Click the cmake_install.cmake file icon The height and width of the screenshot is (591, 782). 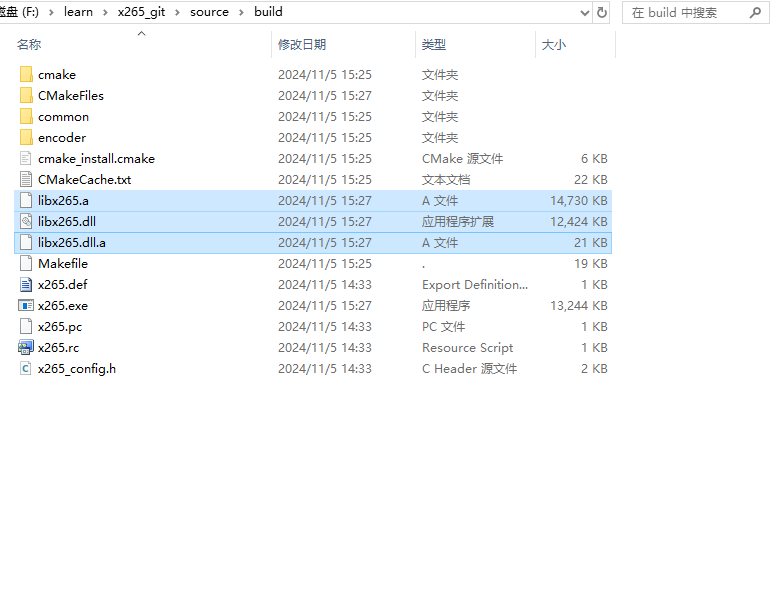click(26, 159)
